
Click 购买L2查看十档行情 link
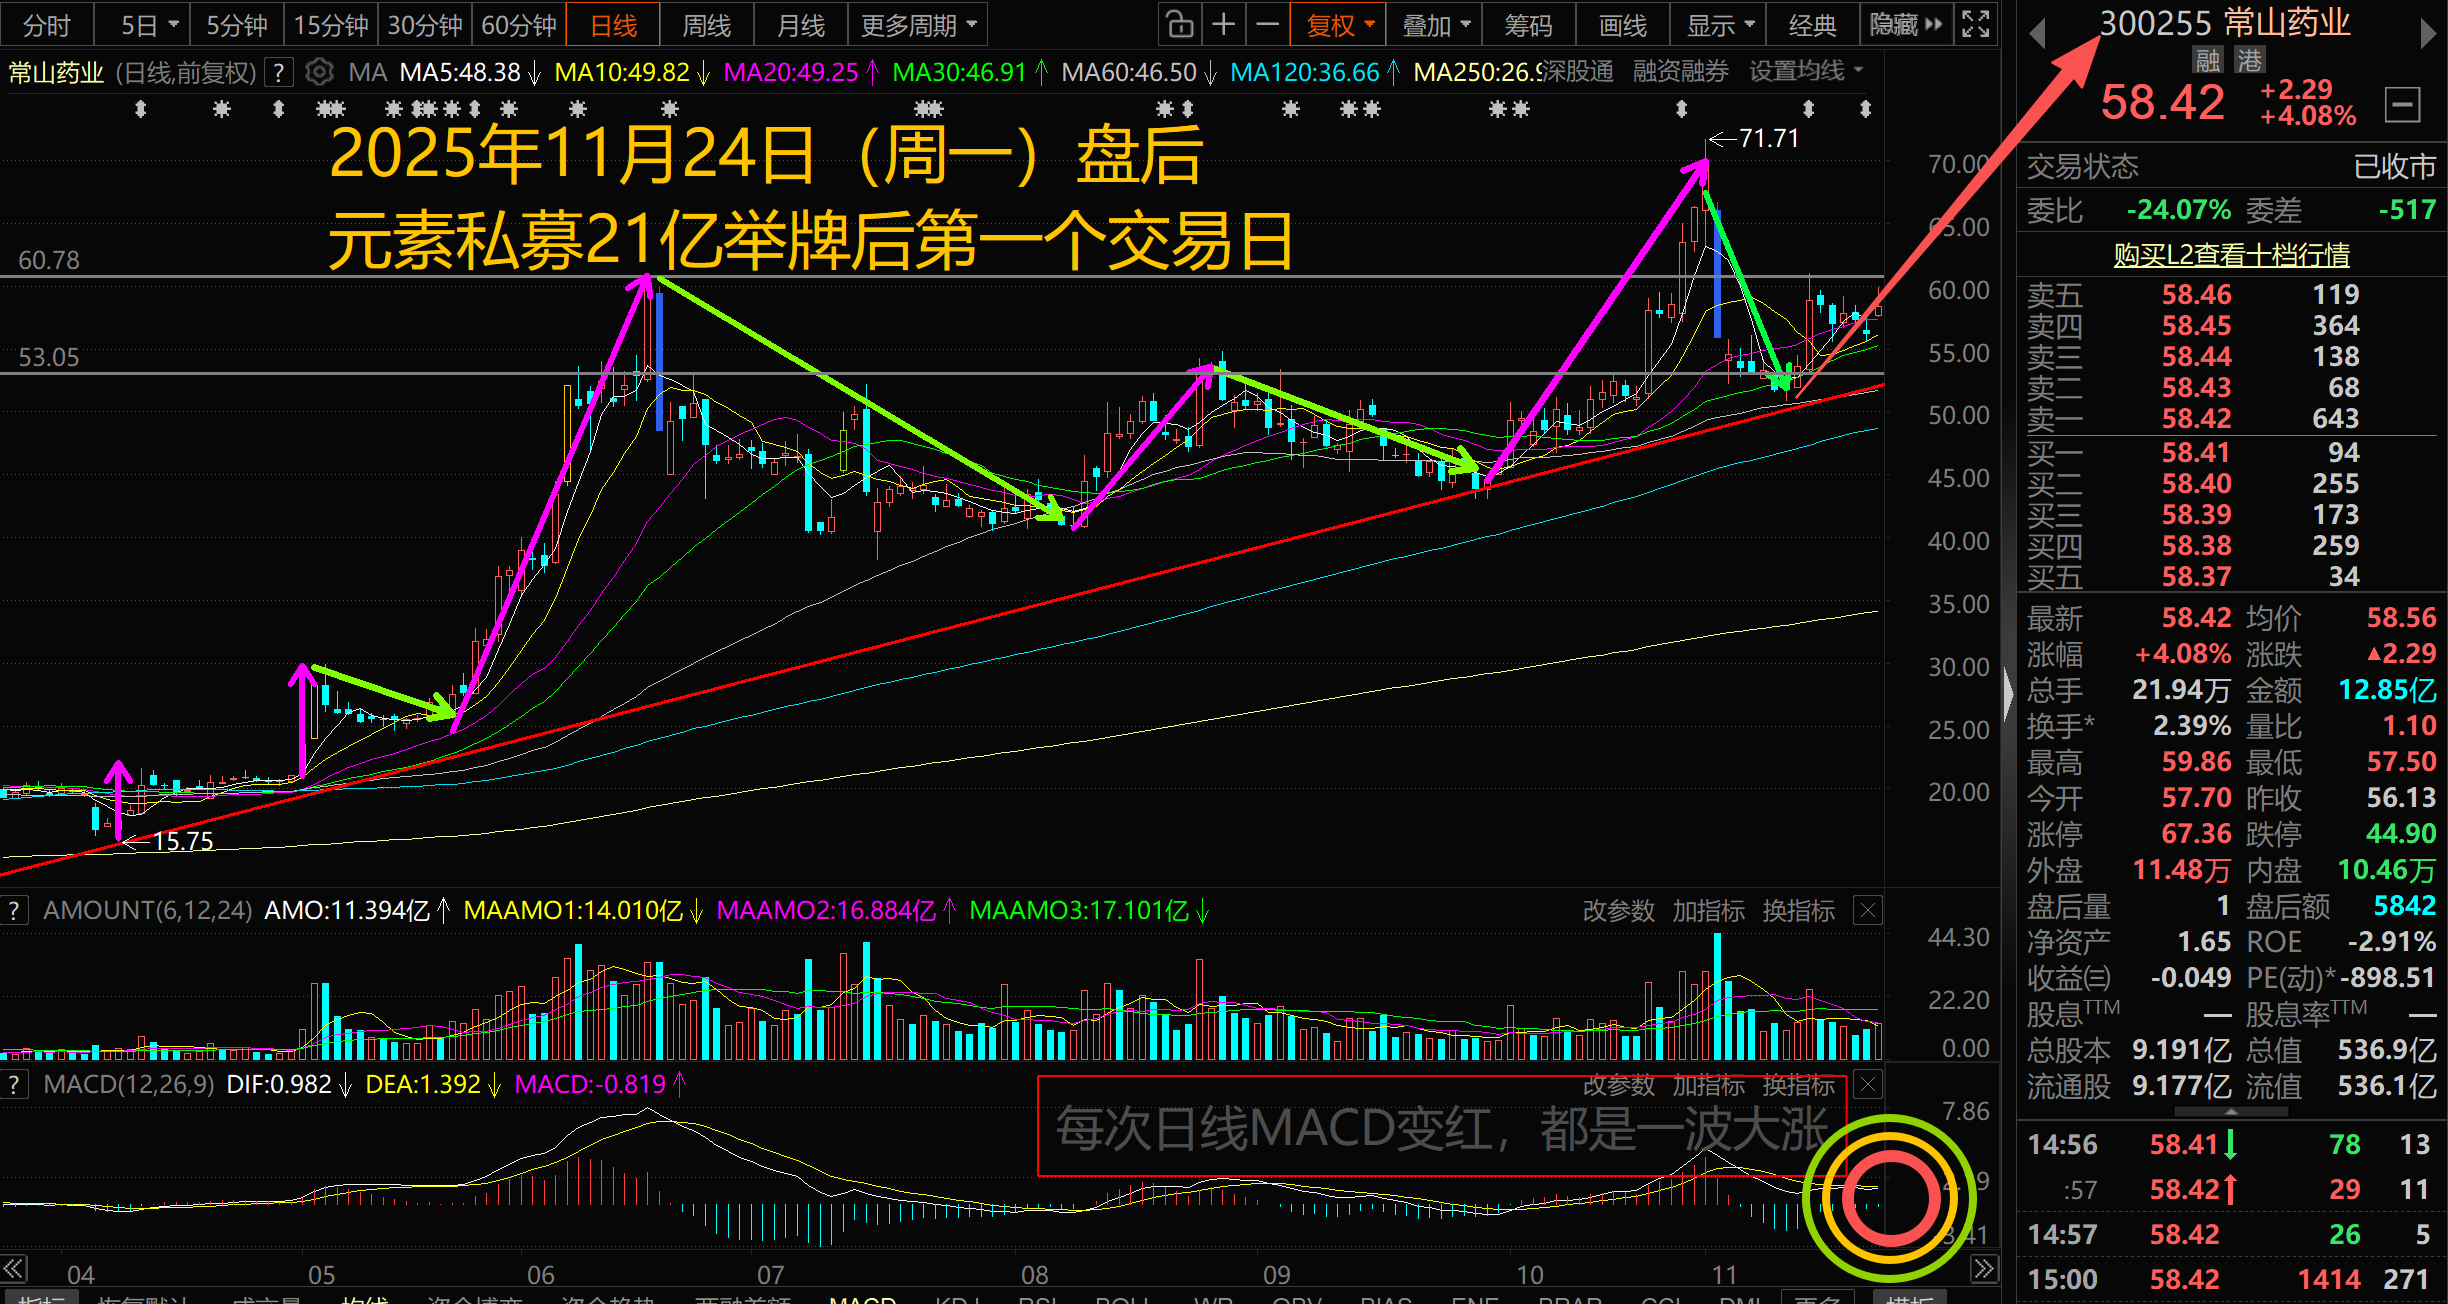click(2231, 255)
